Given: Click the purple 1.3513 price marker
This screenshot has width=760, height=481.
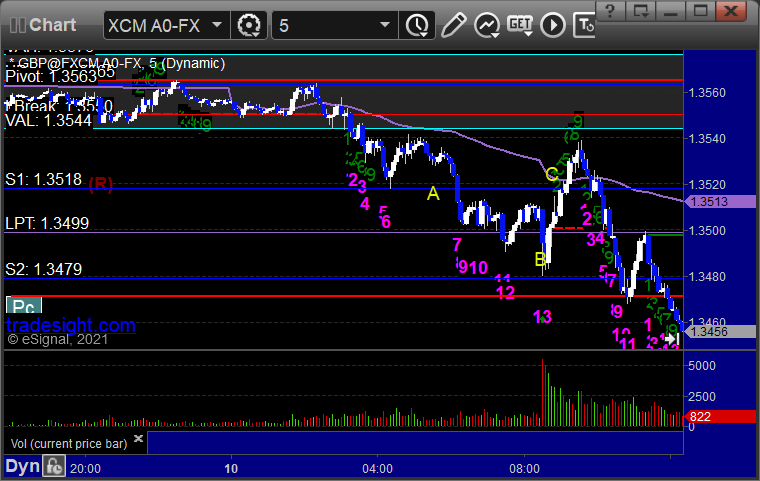Looking at the screenshot, I should (x=720, y=202).
